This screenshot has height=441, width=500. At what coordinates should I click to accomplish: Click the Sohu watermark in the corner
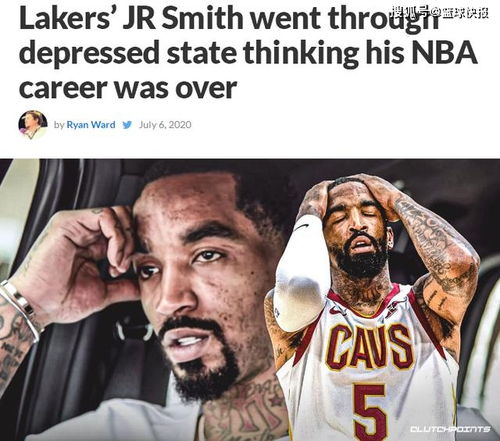(440, 13)
